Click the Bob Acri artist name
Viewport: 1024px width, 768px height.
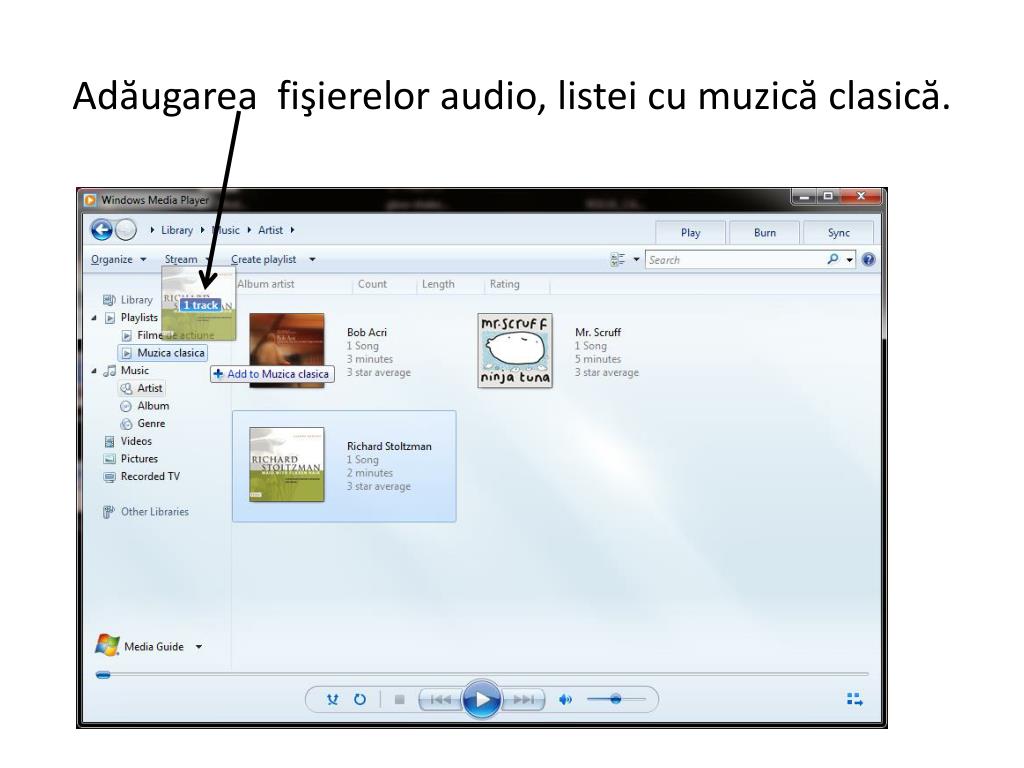click(367, 332)
